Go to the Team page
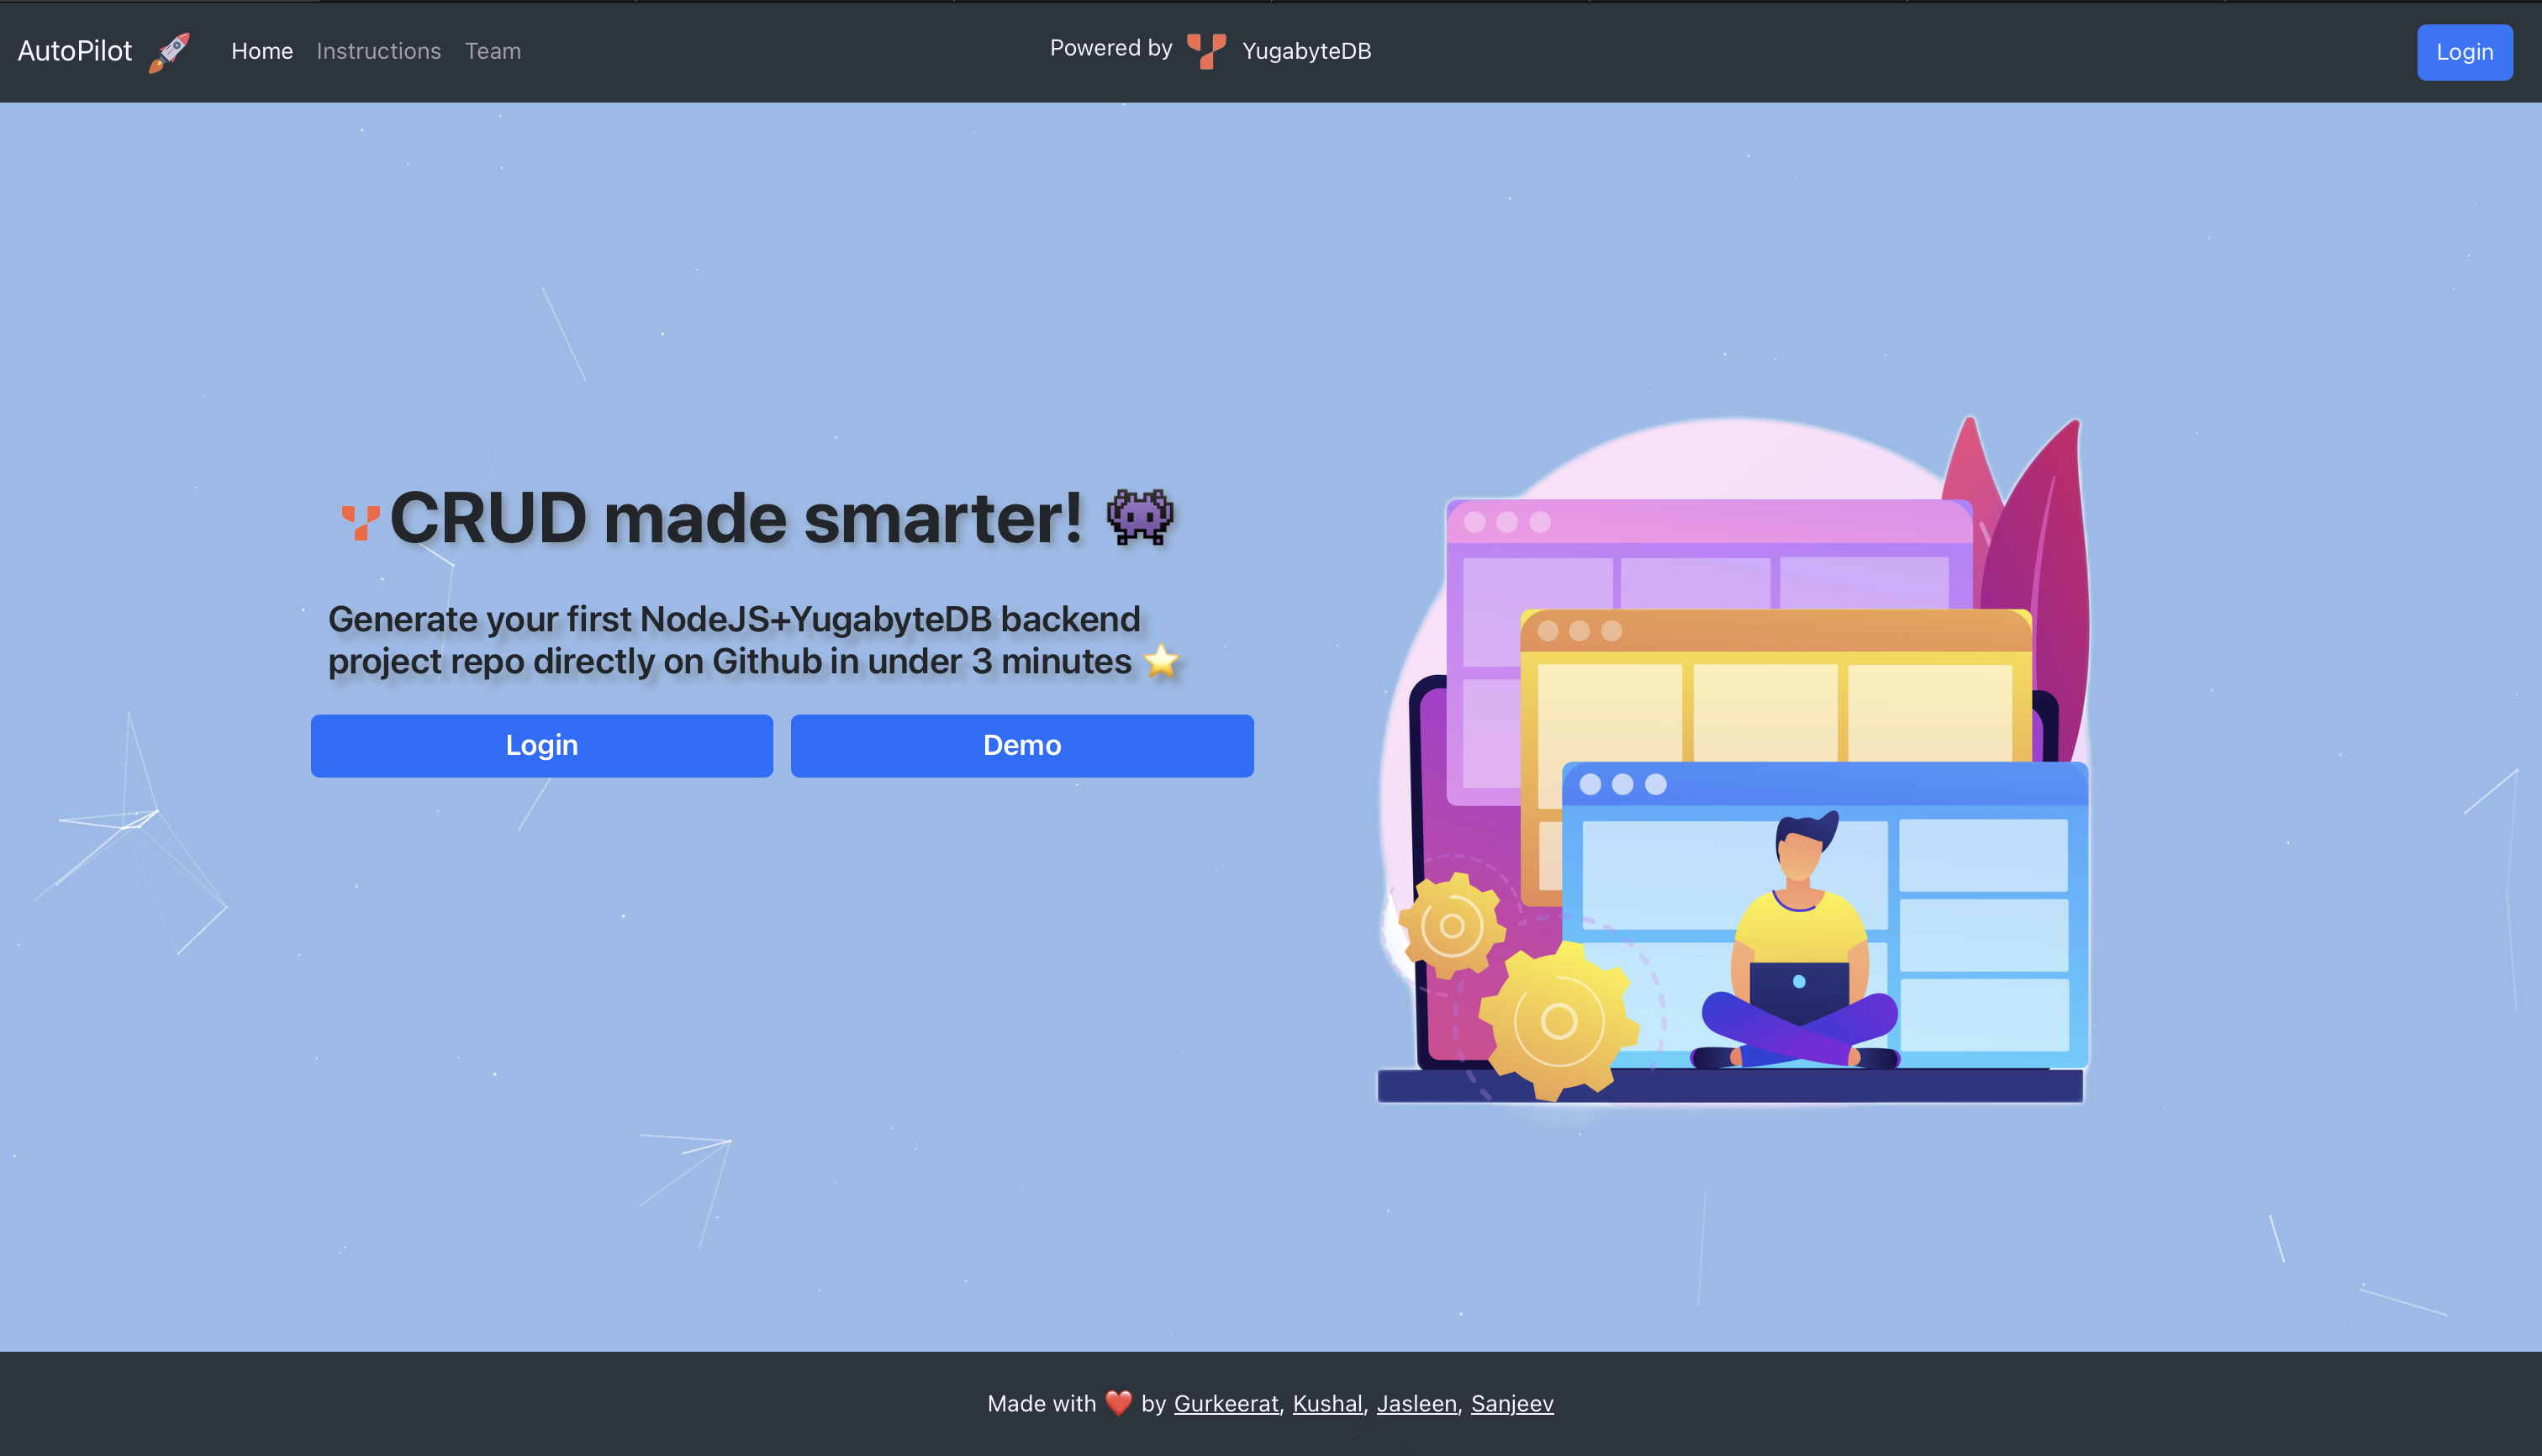2542x1456 pixels. (x=492, y=51)
